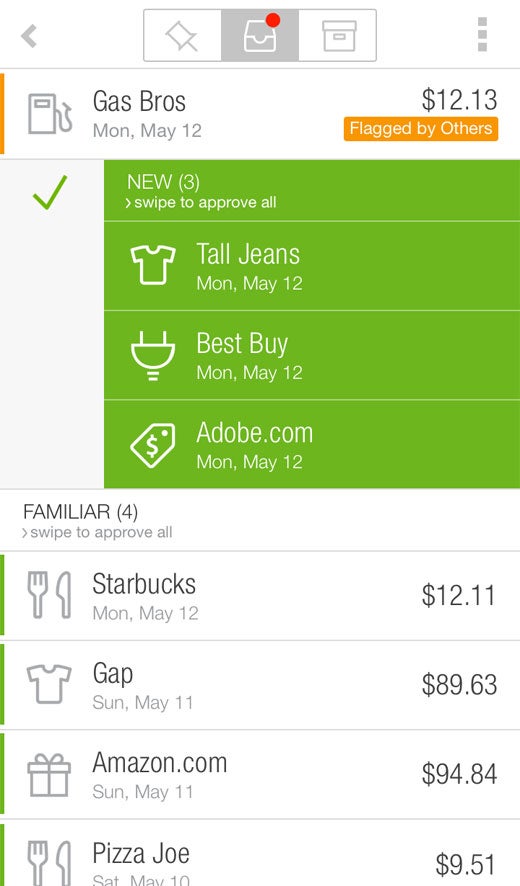Open the archive box tab
The image size is (520, 886).
(x=337, y=35)
